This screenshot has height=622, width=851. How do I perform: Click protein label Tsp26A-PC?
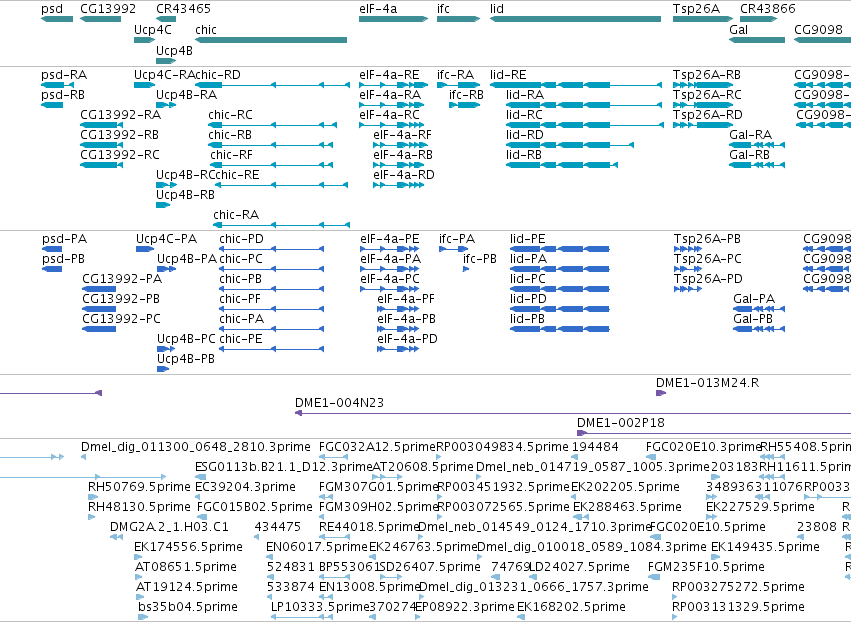click(707, 259)
